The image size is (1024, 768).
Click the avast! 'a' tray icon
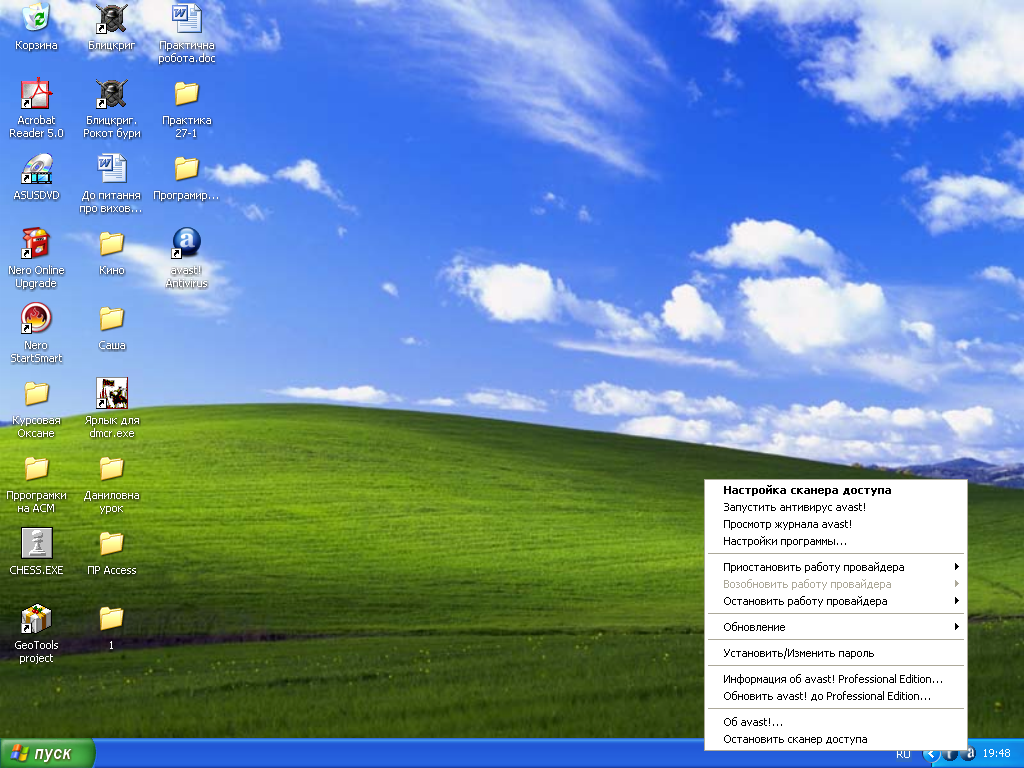969,754
